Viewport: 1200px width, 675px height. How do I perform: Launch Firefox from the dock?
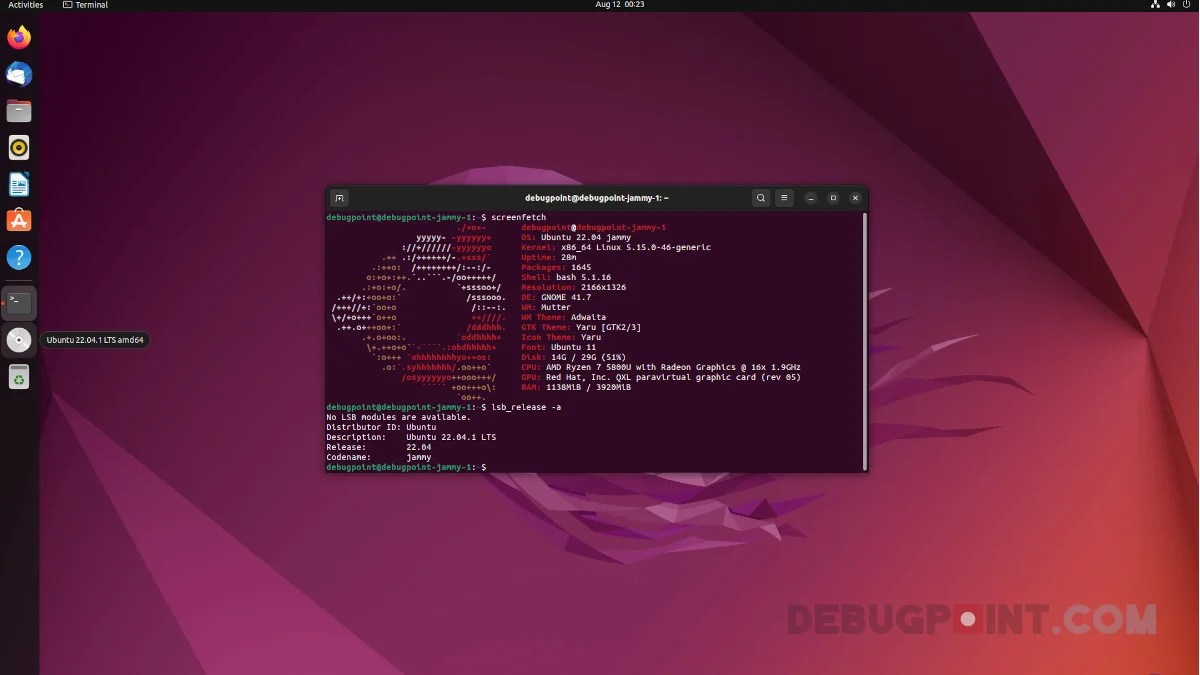click(x=19, y=36)
